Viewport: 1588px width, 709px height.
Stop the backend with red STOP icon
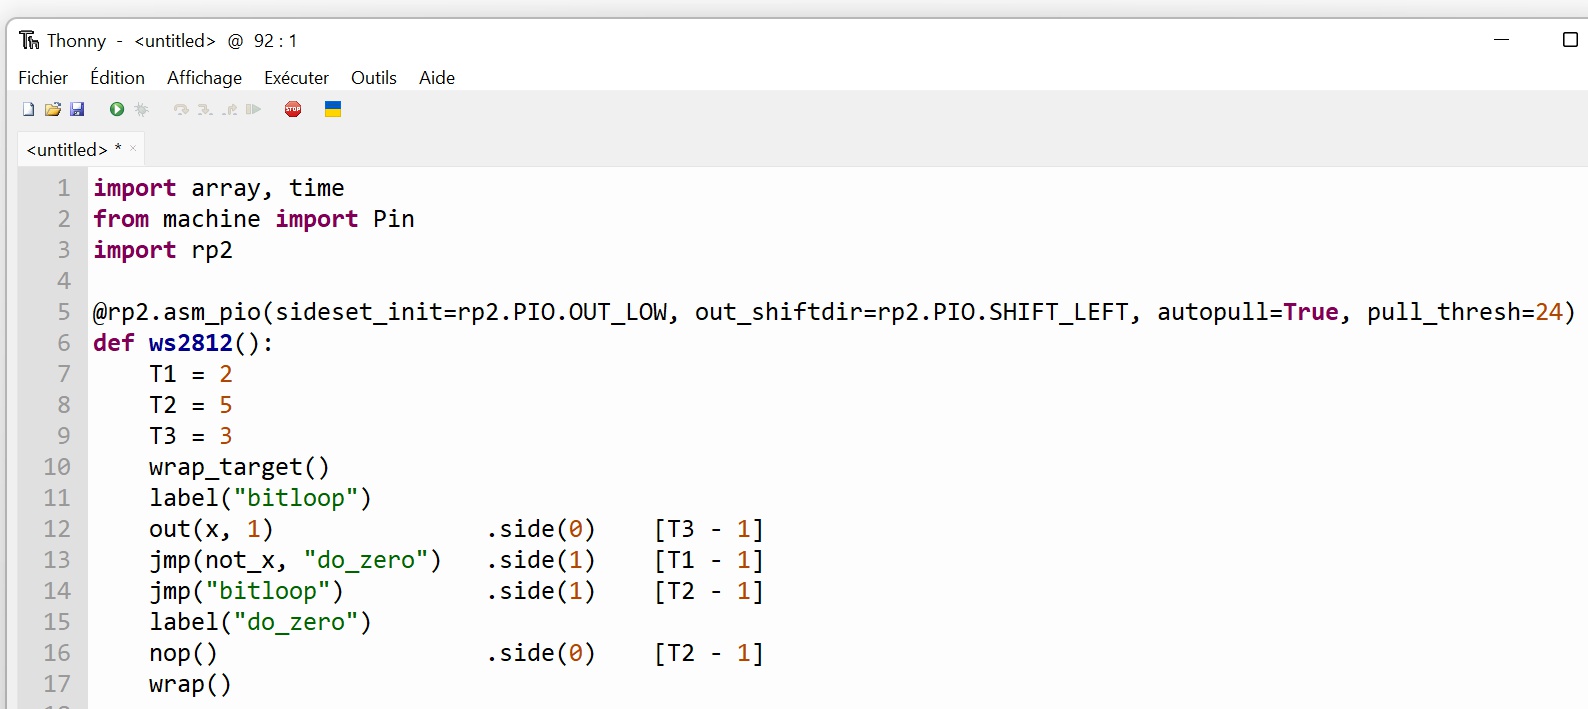click(293, 109)
